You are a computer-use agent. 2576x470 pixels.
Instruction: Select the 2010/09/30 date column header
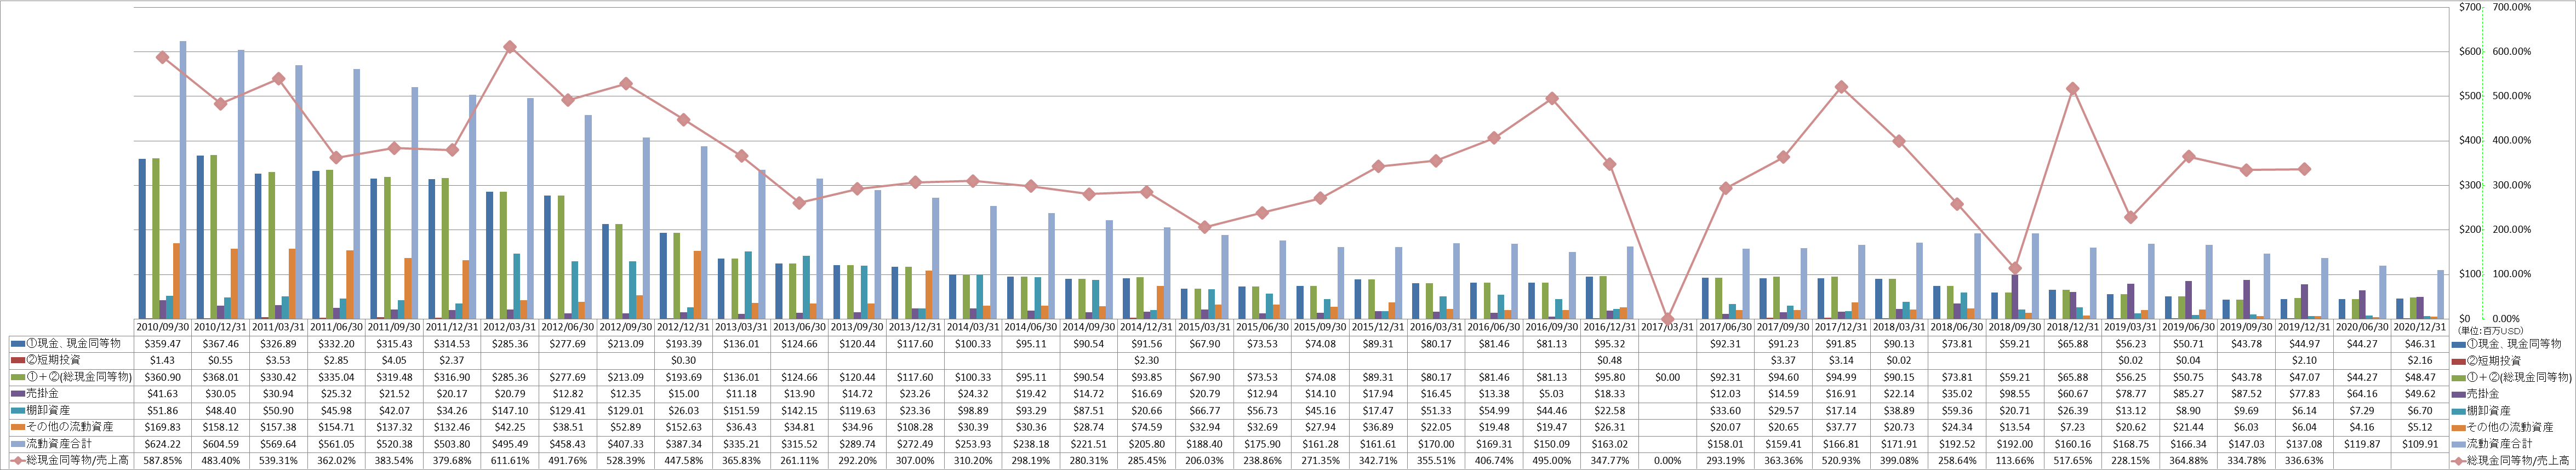tap(163, 327)
